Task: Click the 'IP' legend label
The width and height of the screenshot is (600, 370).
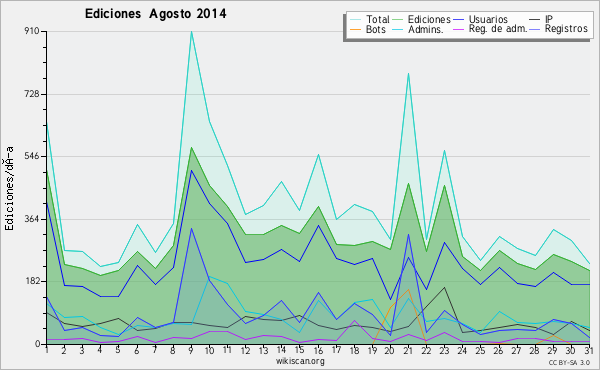Action: [x=549, y=19]
